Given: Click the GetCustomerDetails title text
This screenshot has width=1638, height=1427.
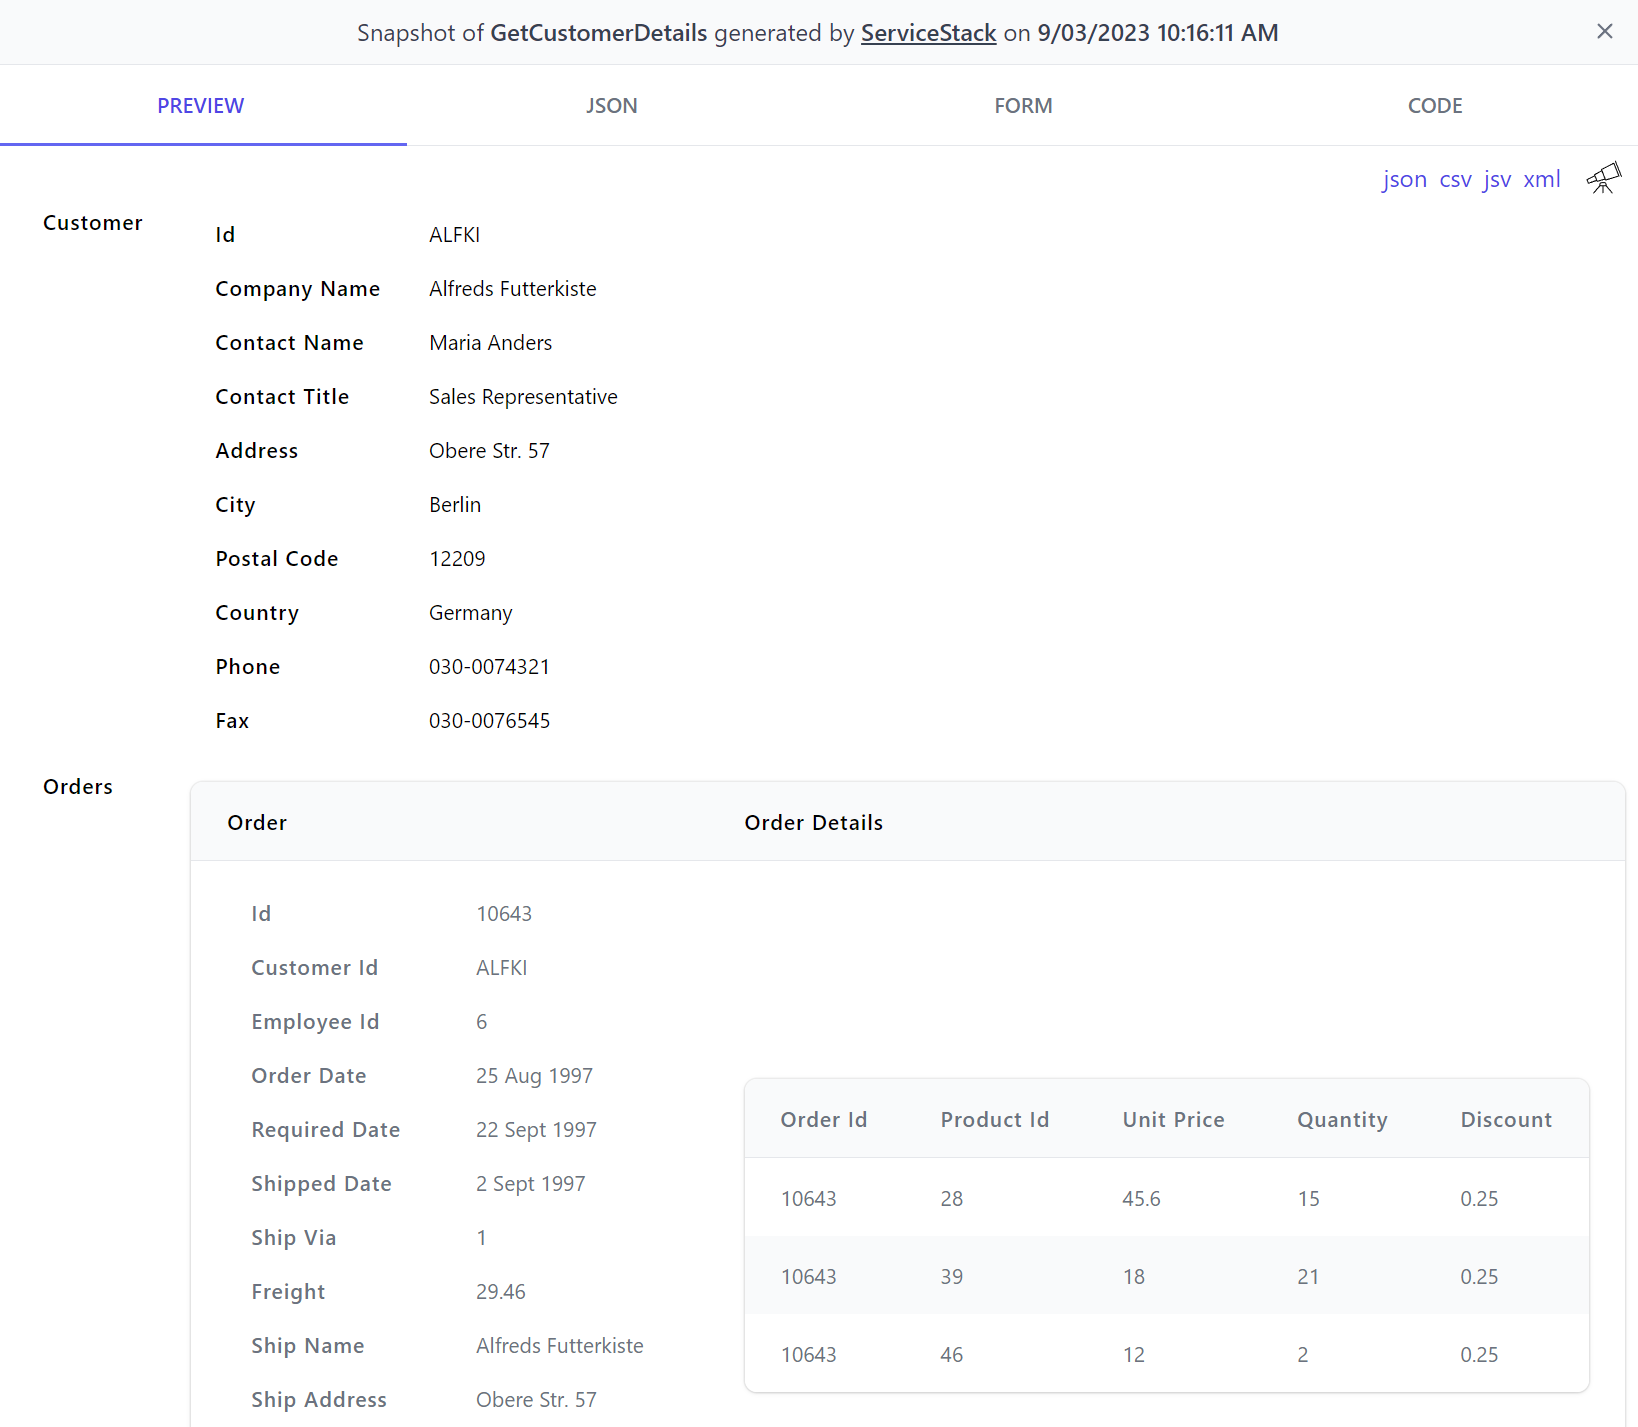Looking at the screenshot, I should (x=599, y=33).
